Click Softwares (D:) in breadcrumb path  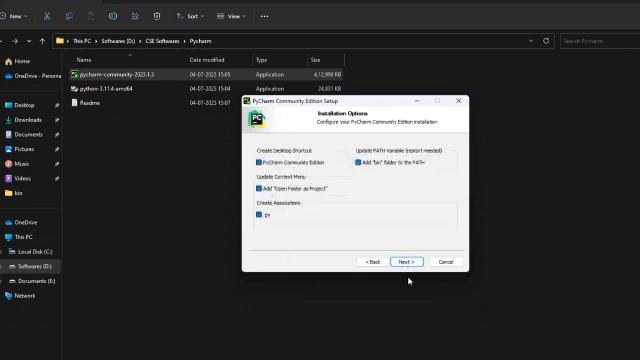(118, 41)
